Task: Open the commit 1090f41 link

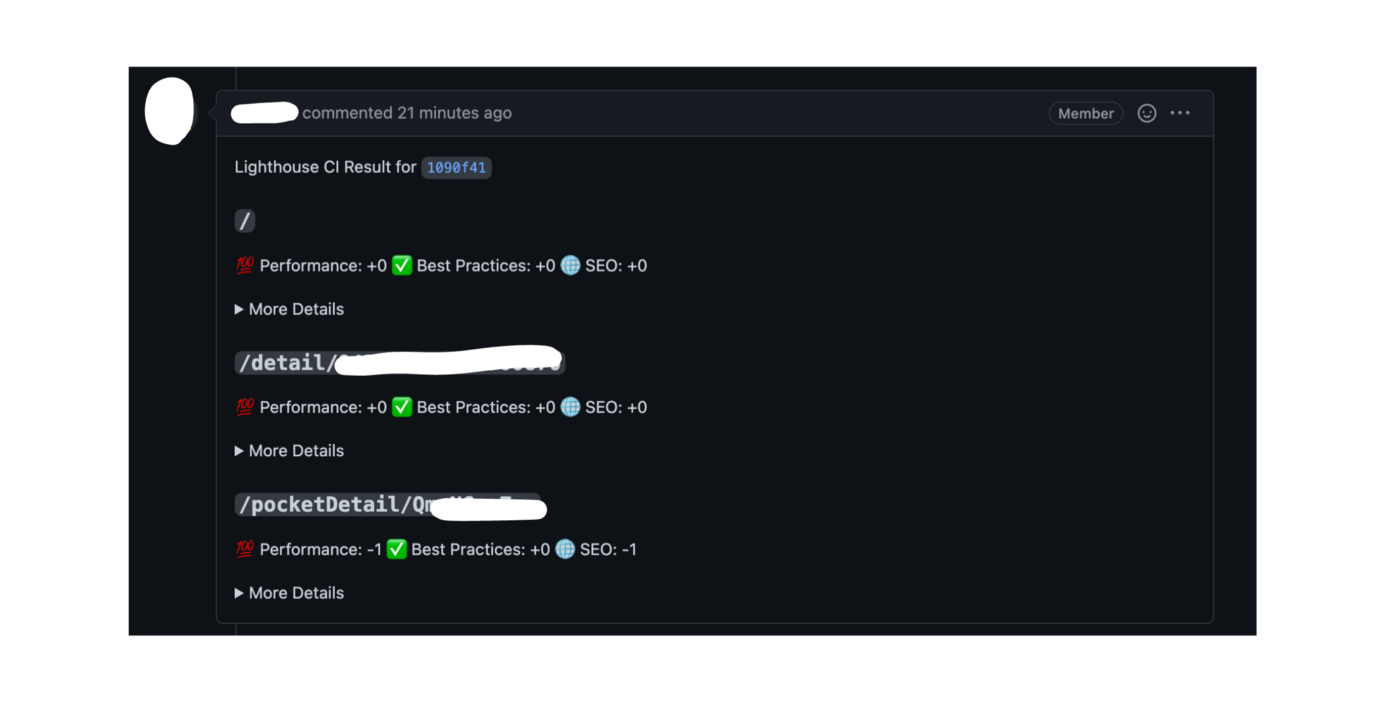Action: [456, 168]
